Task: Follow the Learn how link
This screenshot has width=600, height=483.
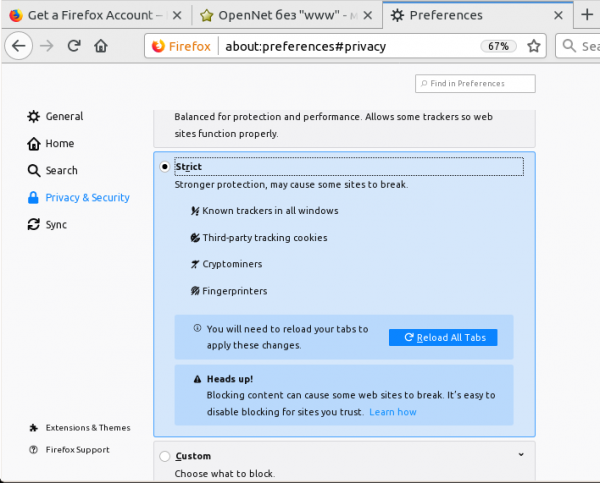Action: coord(392,412)
